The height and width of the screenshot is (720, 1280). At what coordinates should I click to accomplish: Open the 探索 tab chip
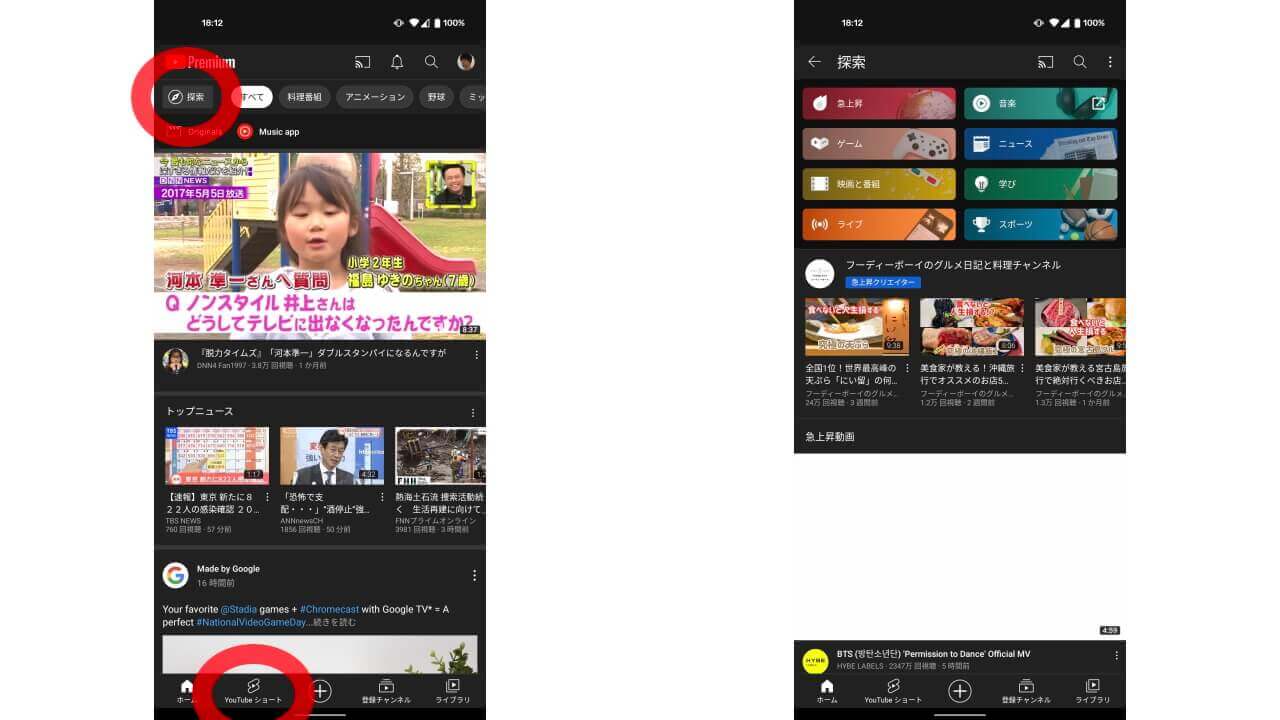point(189,96)
